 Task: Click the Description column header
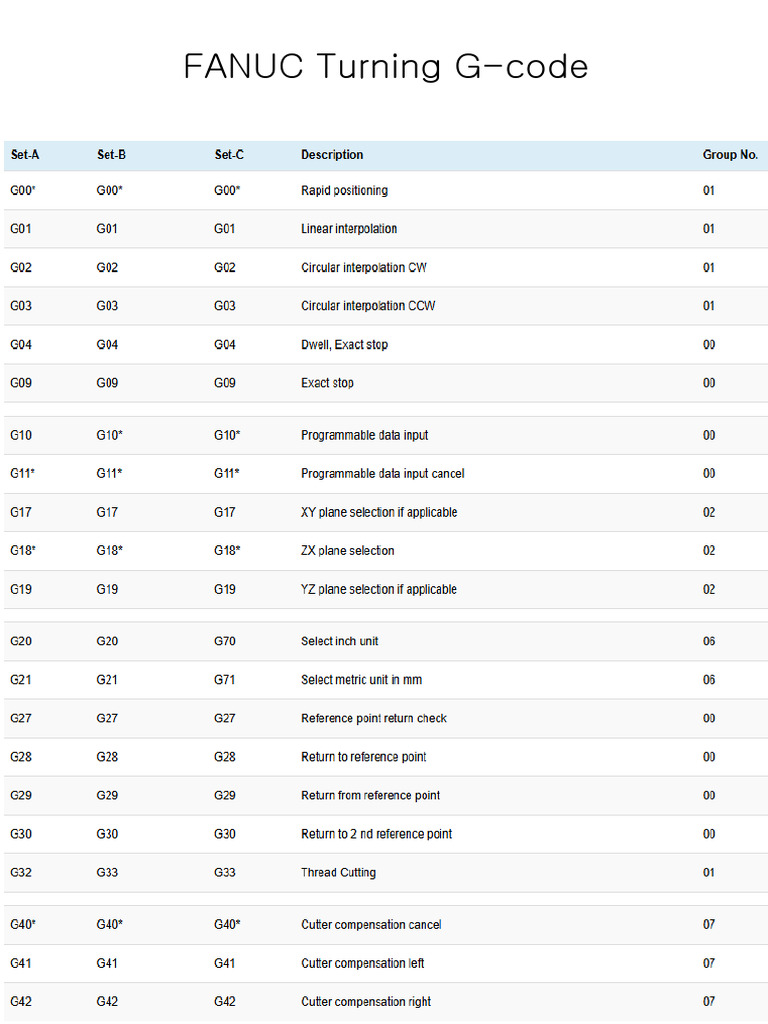(x=332, y=155)
